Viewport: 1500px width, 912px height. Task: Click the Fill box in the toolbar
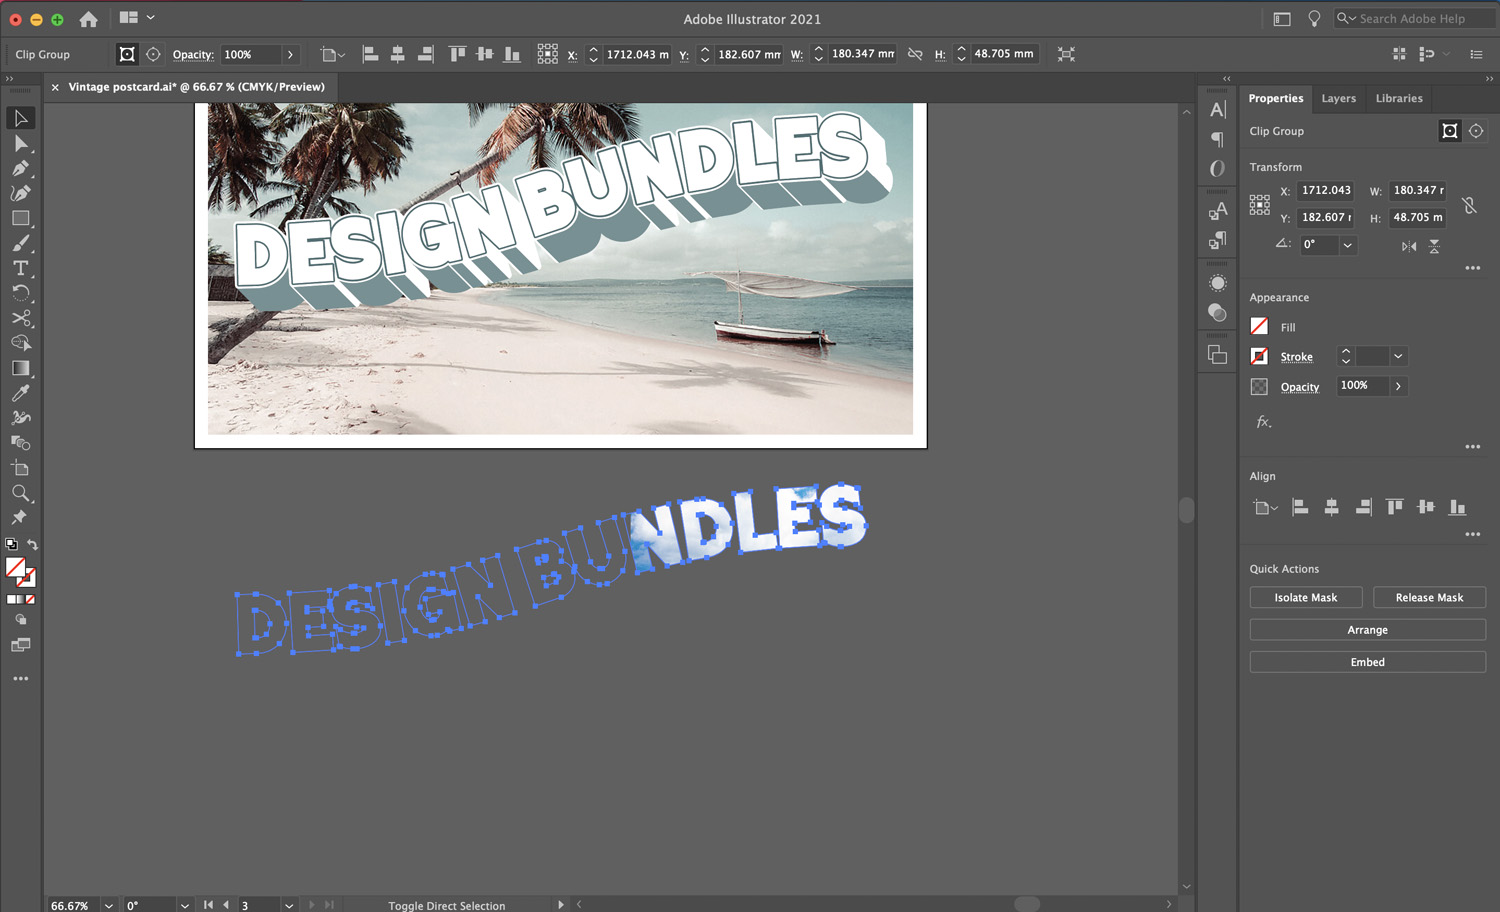tap(15, 568)
